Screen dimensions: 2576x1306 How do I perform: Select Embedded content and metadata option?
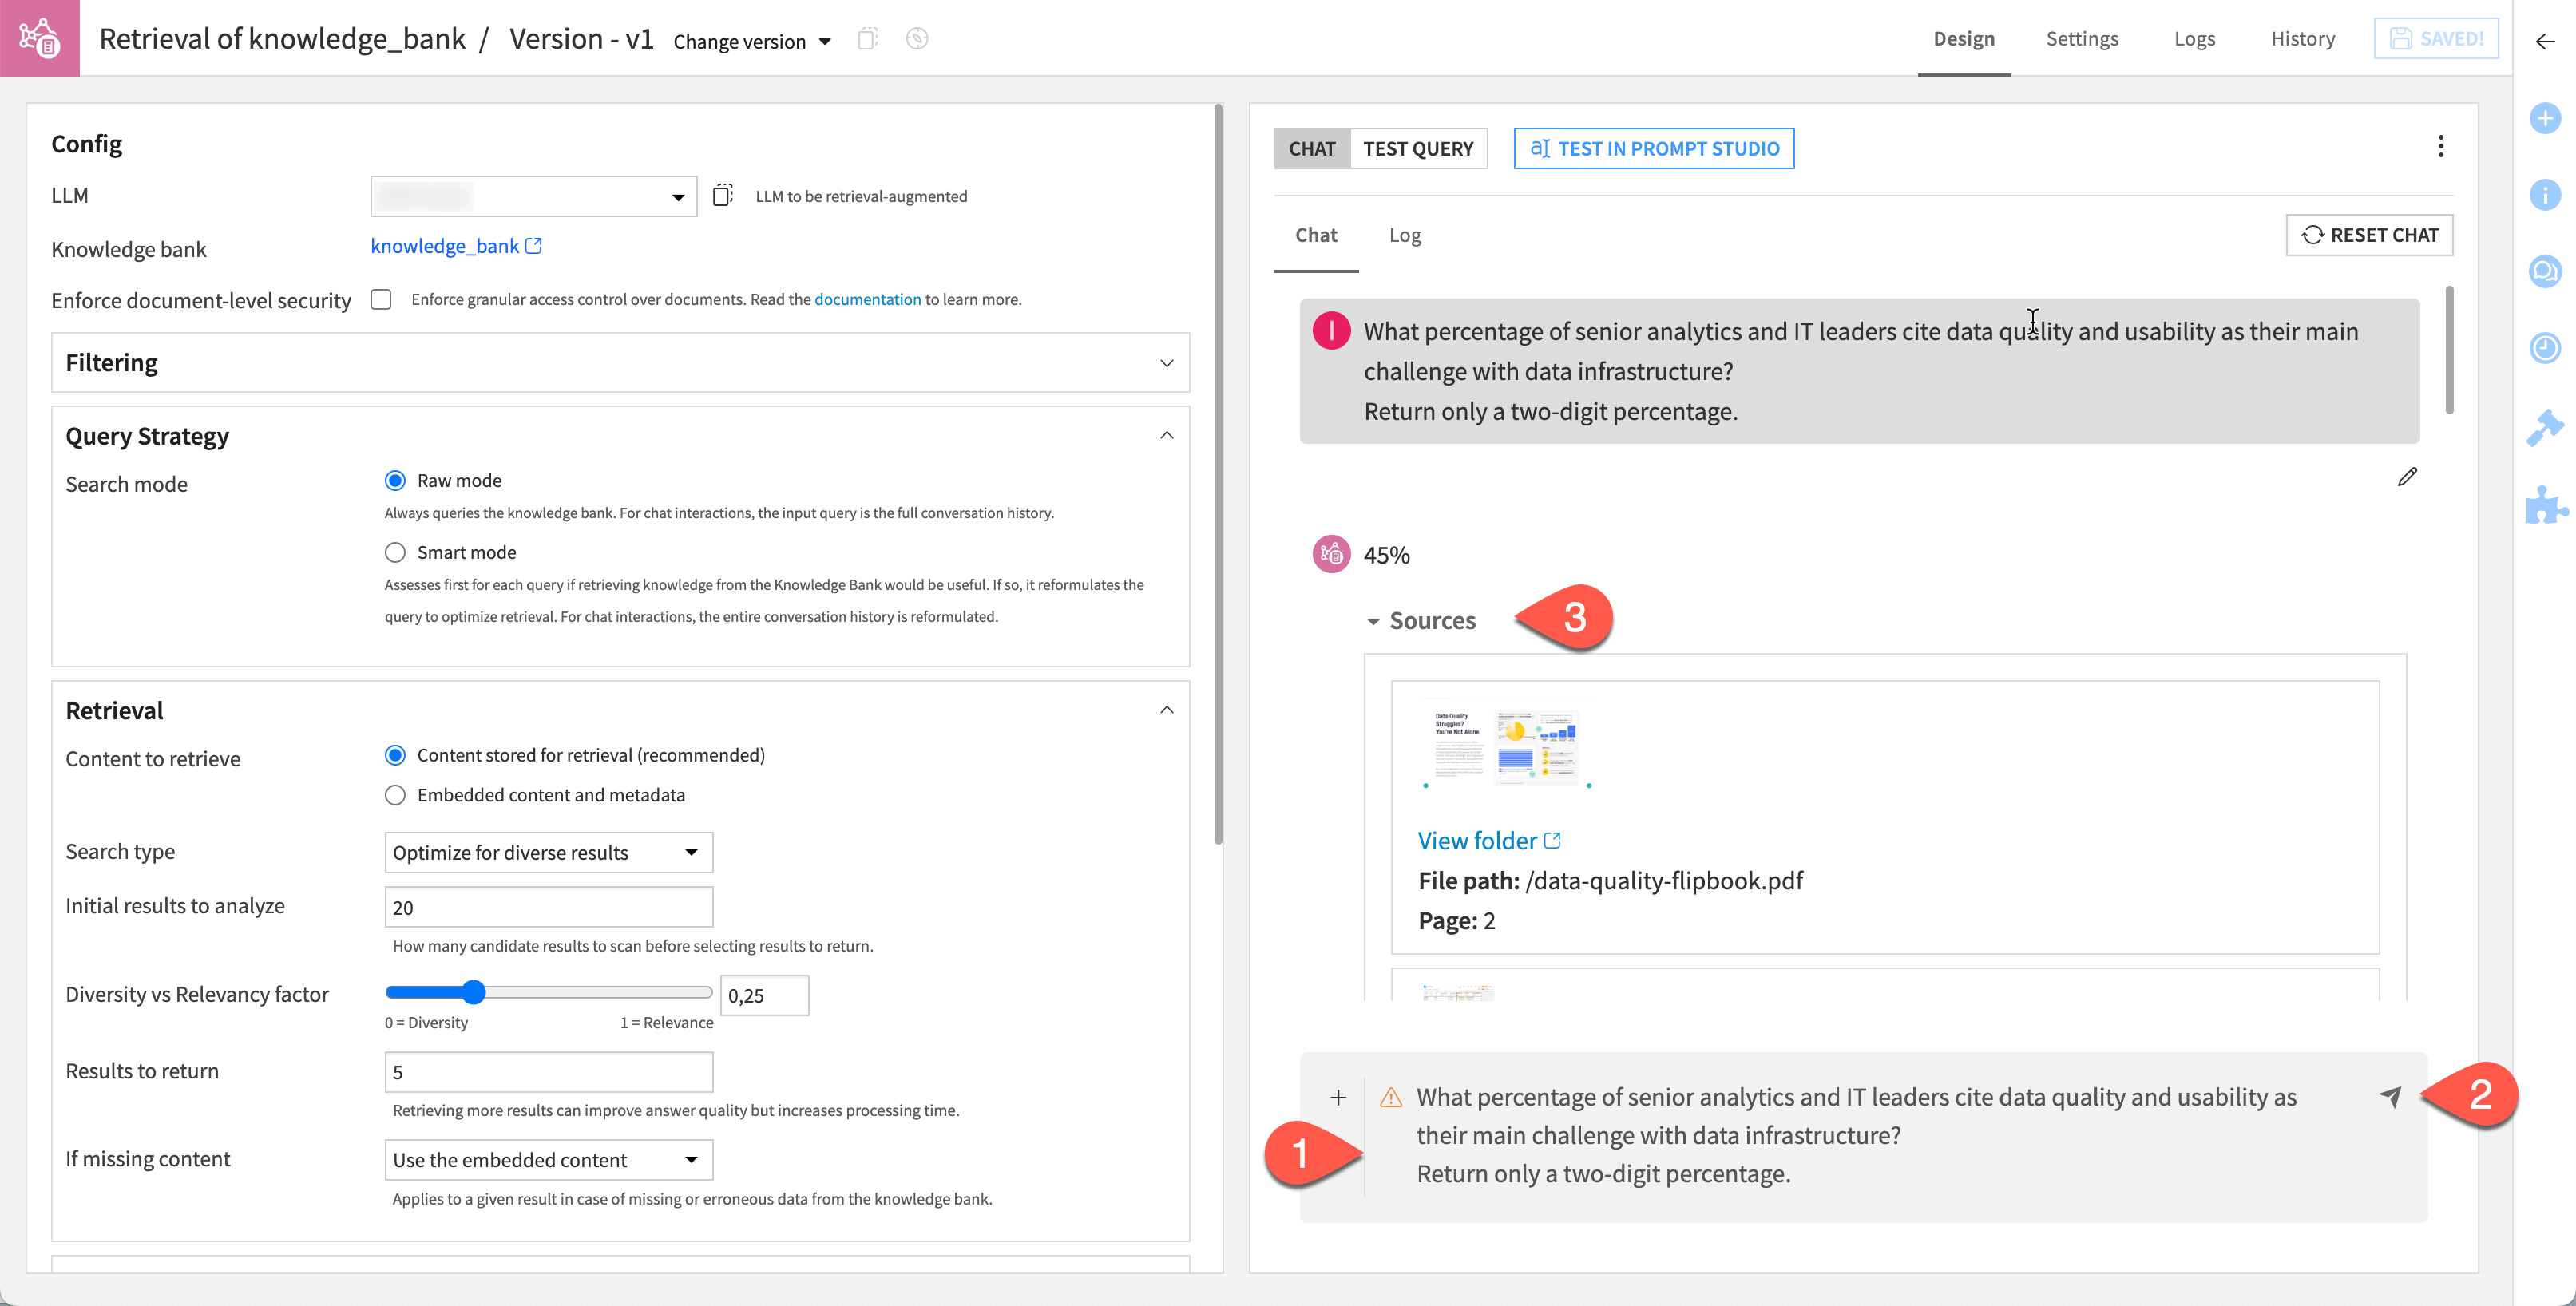pyautogui.click(x=395, y=795)
